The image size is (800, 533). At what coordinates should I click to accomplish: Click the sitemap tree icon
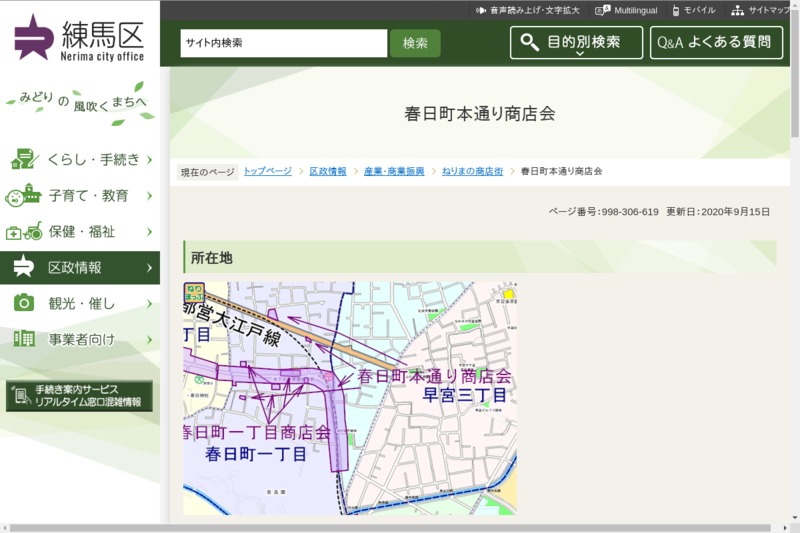tap(737, 10)
